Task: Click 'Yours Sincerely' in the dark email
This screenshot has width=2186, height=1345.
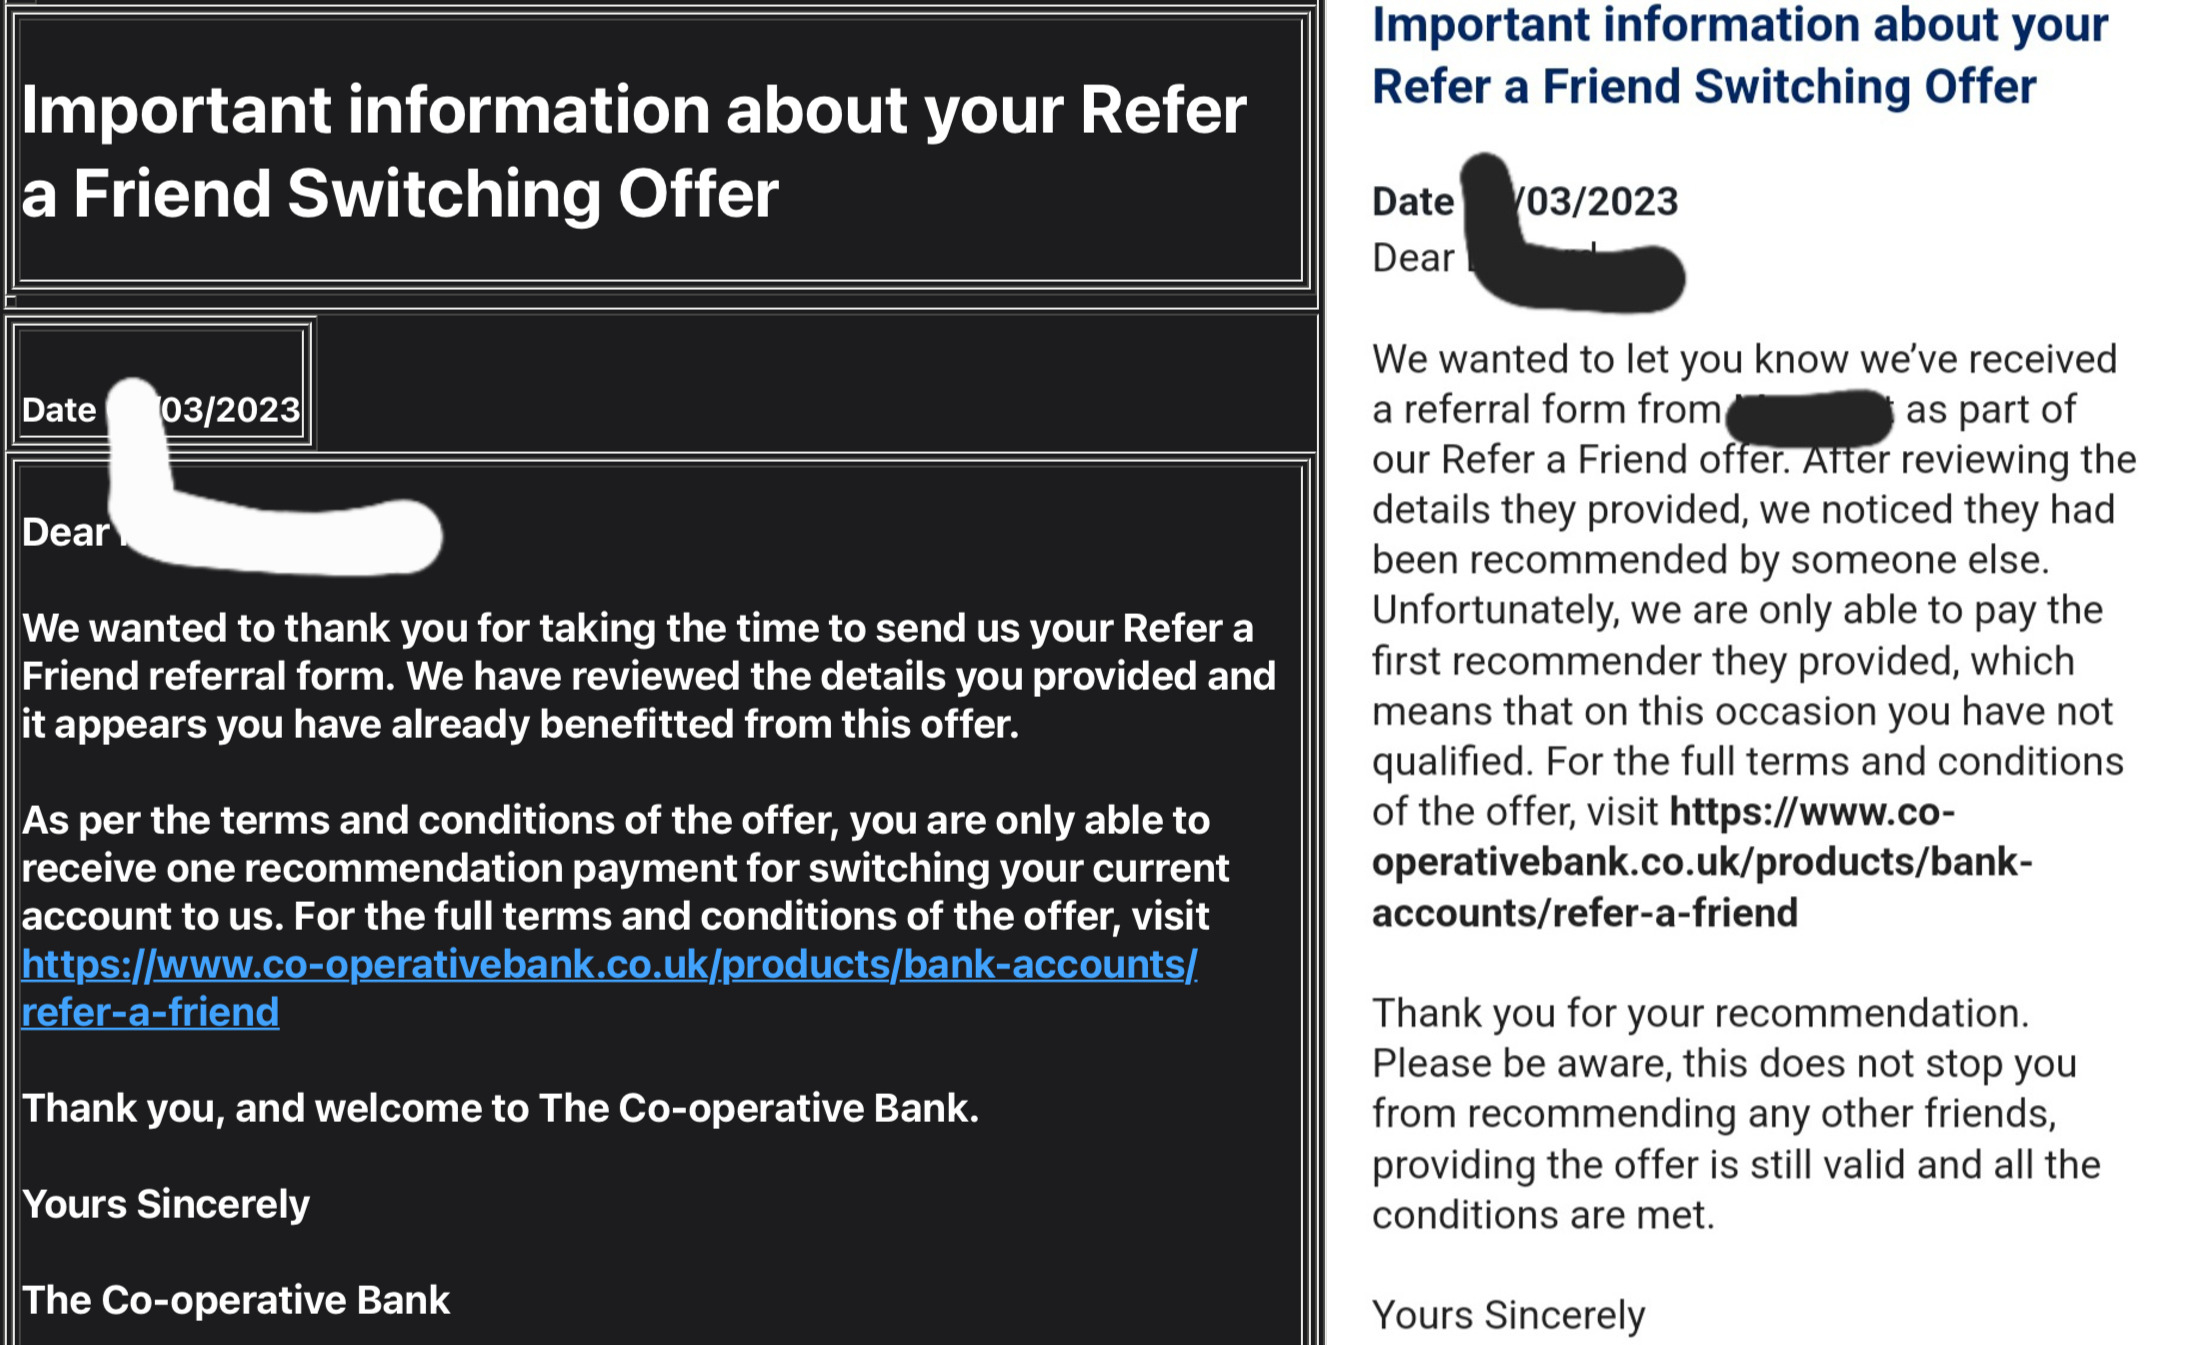Action: pos(166,1204)
